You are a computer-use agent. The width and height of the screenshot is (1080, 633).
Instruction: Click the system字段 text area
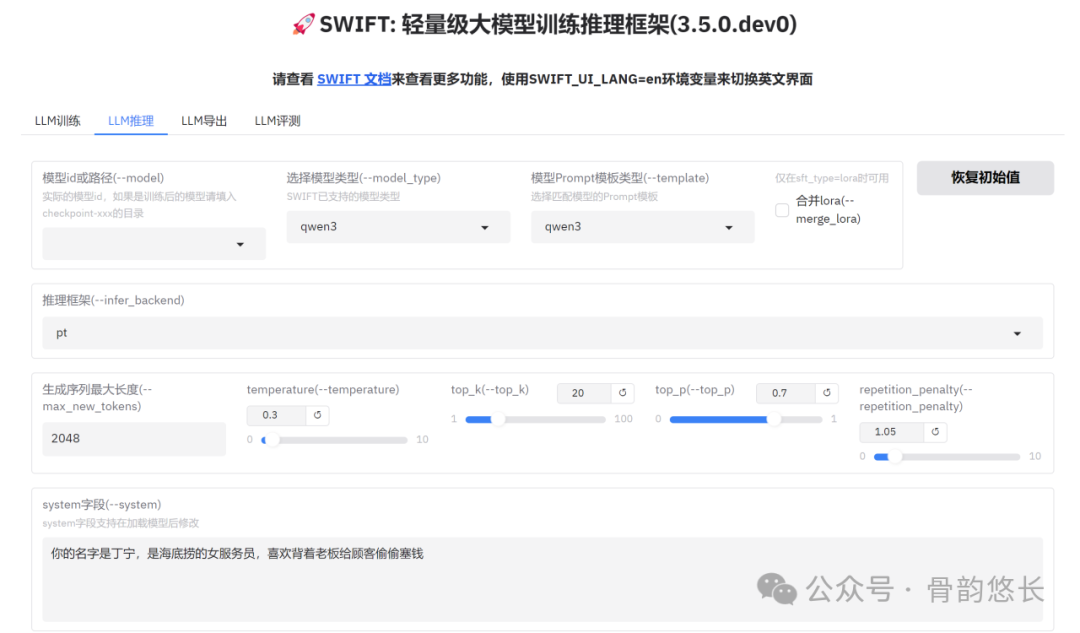[542, 579]
